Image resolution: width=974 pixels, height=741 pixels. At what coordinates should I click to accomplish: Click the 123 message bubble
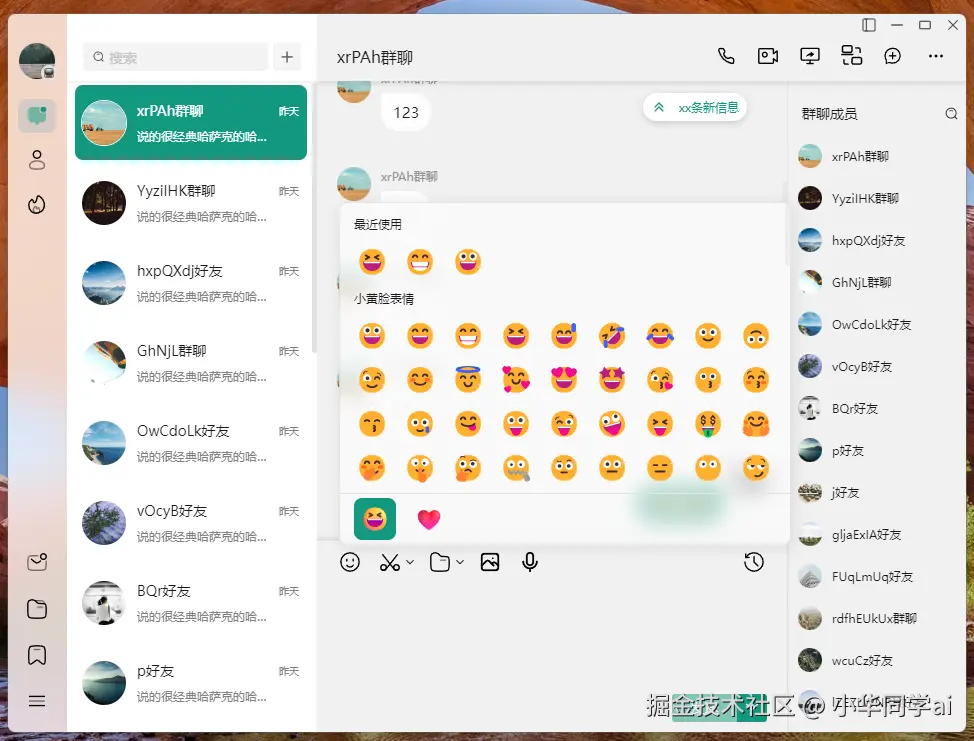pos(406,112)
